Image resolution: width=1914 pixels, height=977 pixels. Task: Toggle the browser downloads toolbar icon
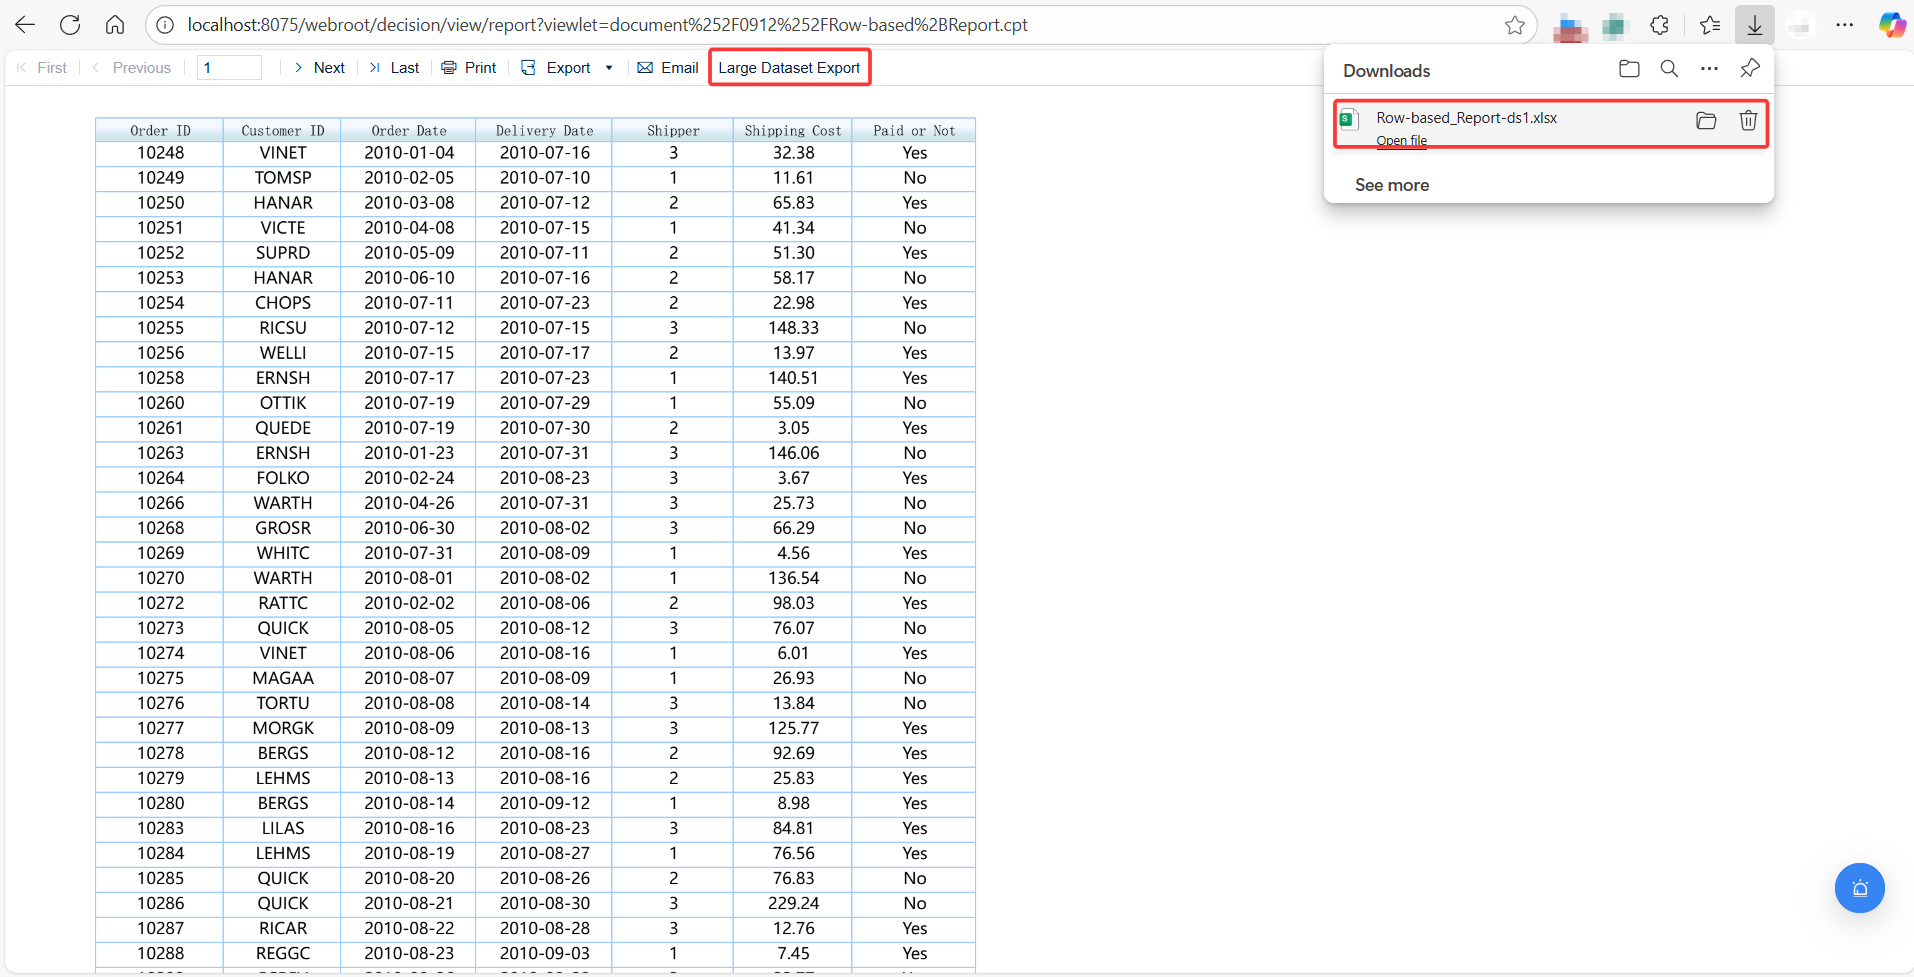tap(1755, 25)
